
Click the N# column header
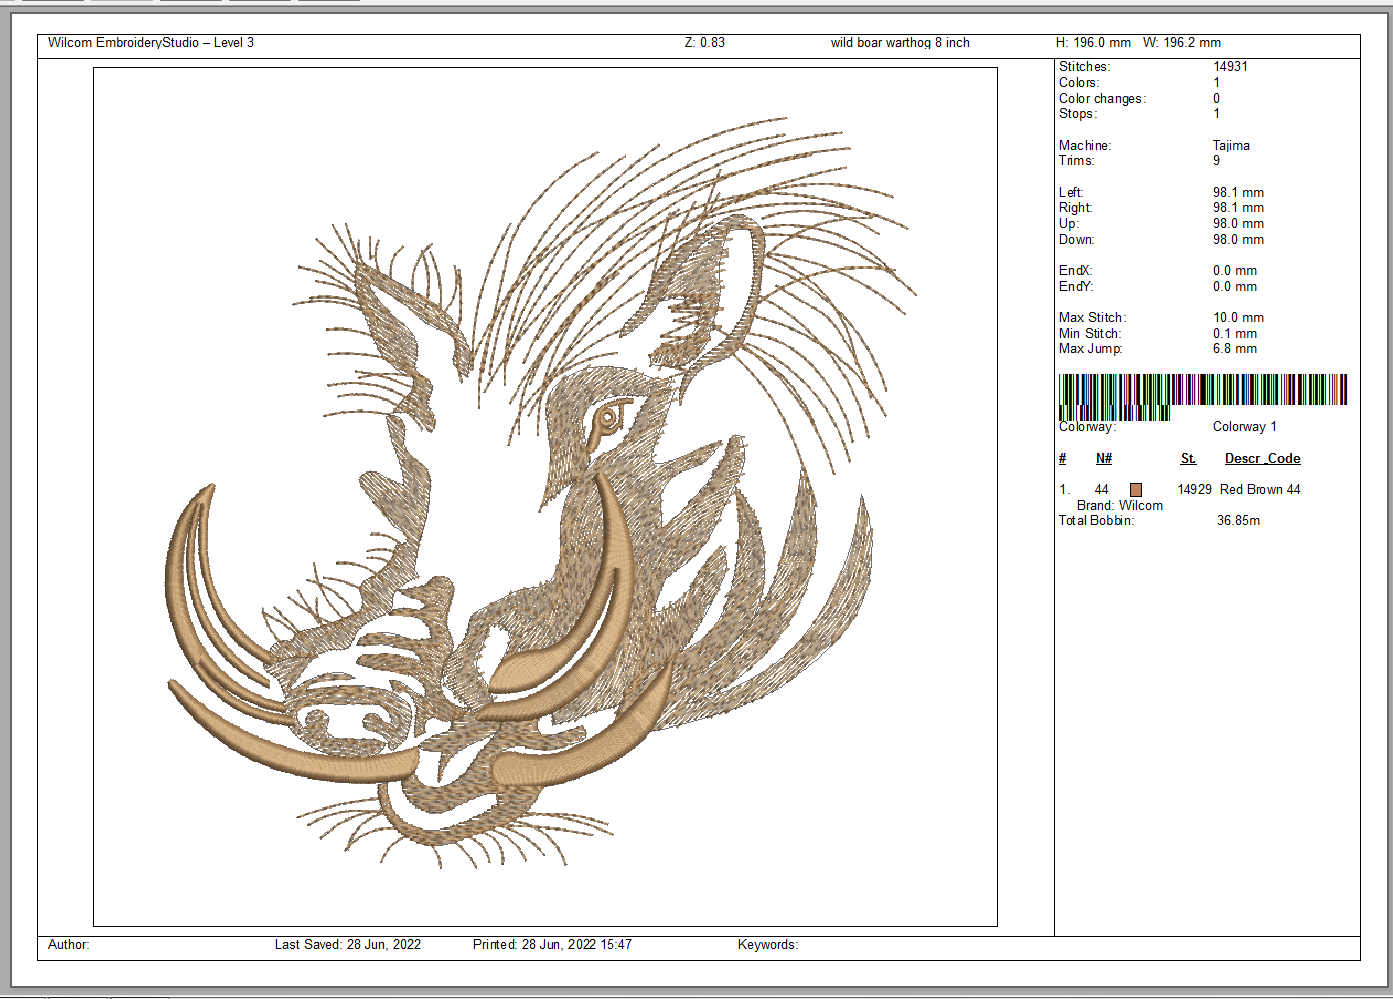point(1103,459)
